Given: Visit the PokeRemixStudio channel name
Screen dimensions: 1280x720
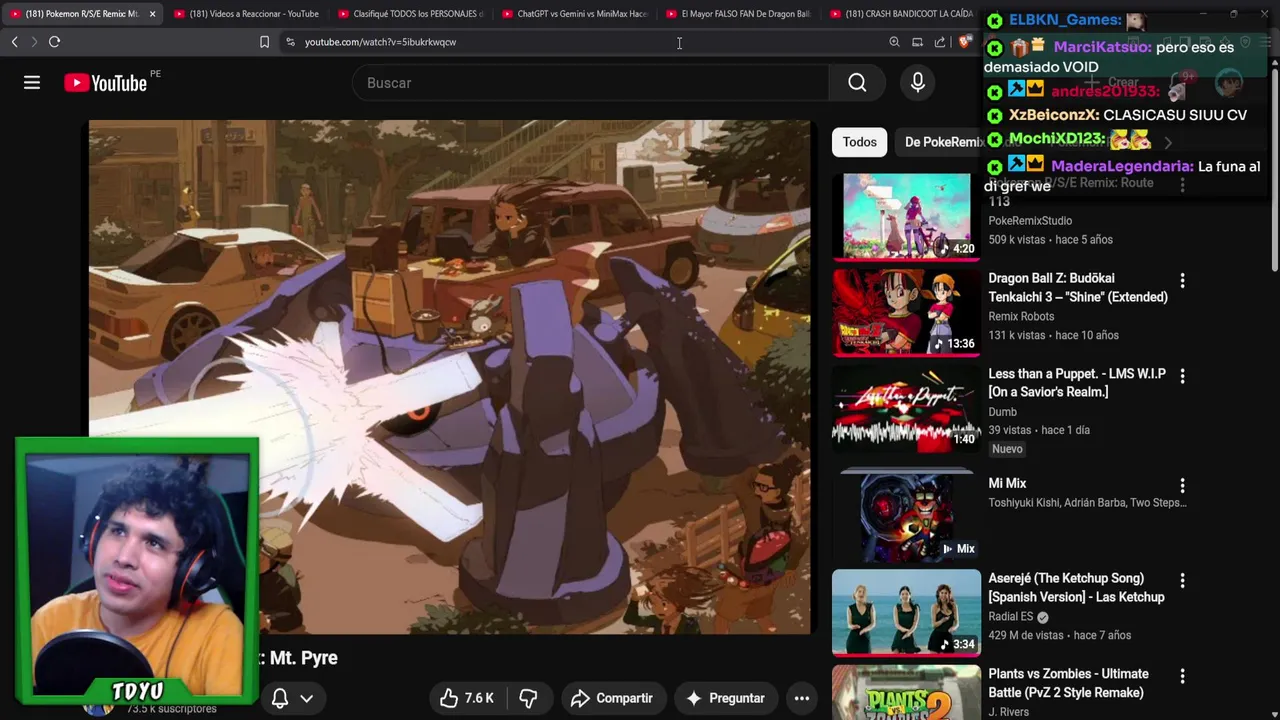Looking at the screenshot, I should 1030,221.
